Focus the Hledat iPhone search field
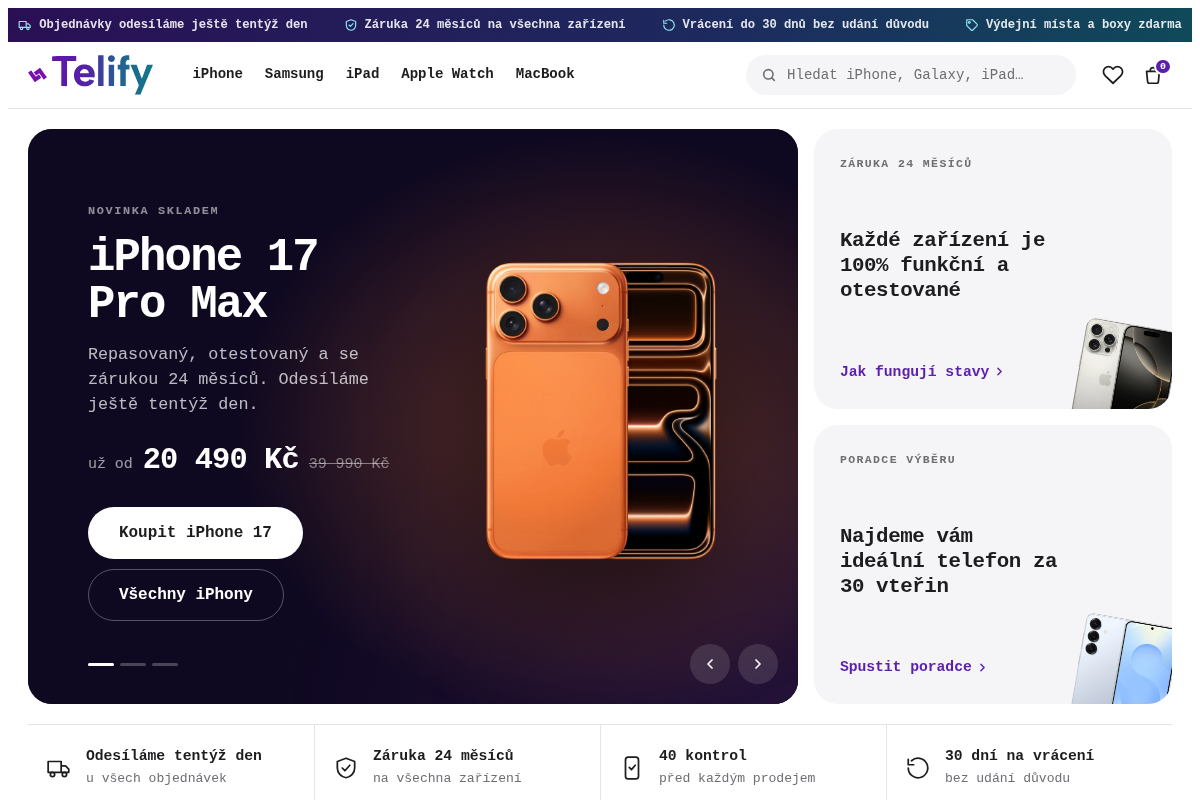1200x800 pixels. [x=911, y=75]
